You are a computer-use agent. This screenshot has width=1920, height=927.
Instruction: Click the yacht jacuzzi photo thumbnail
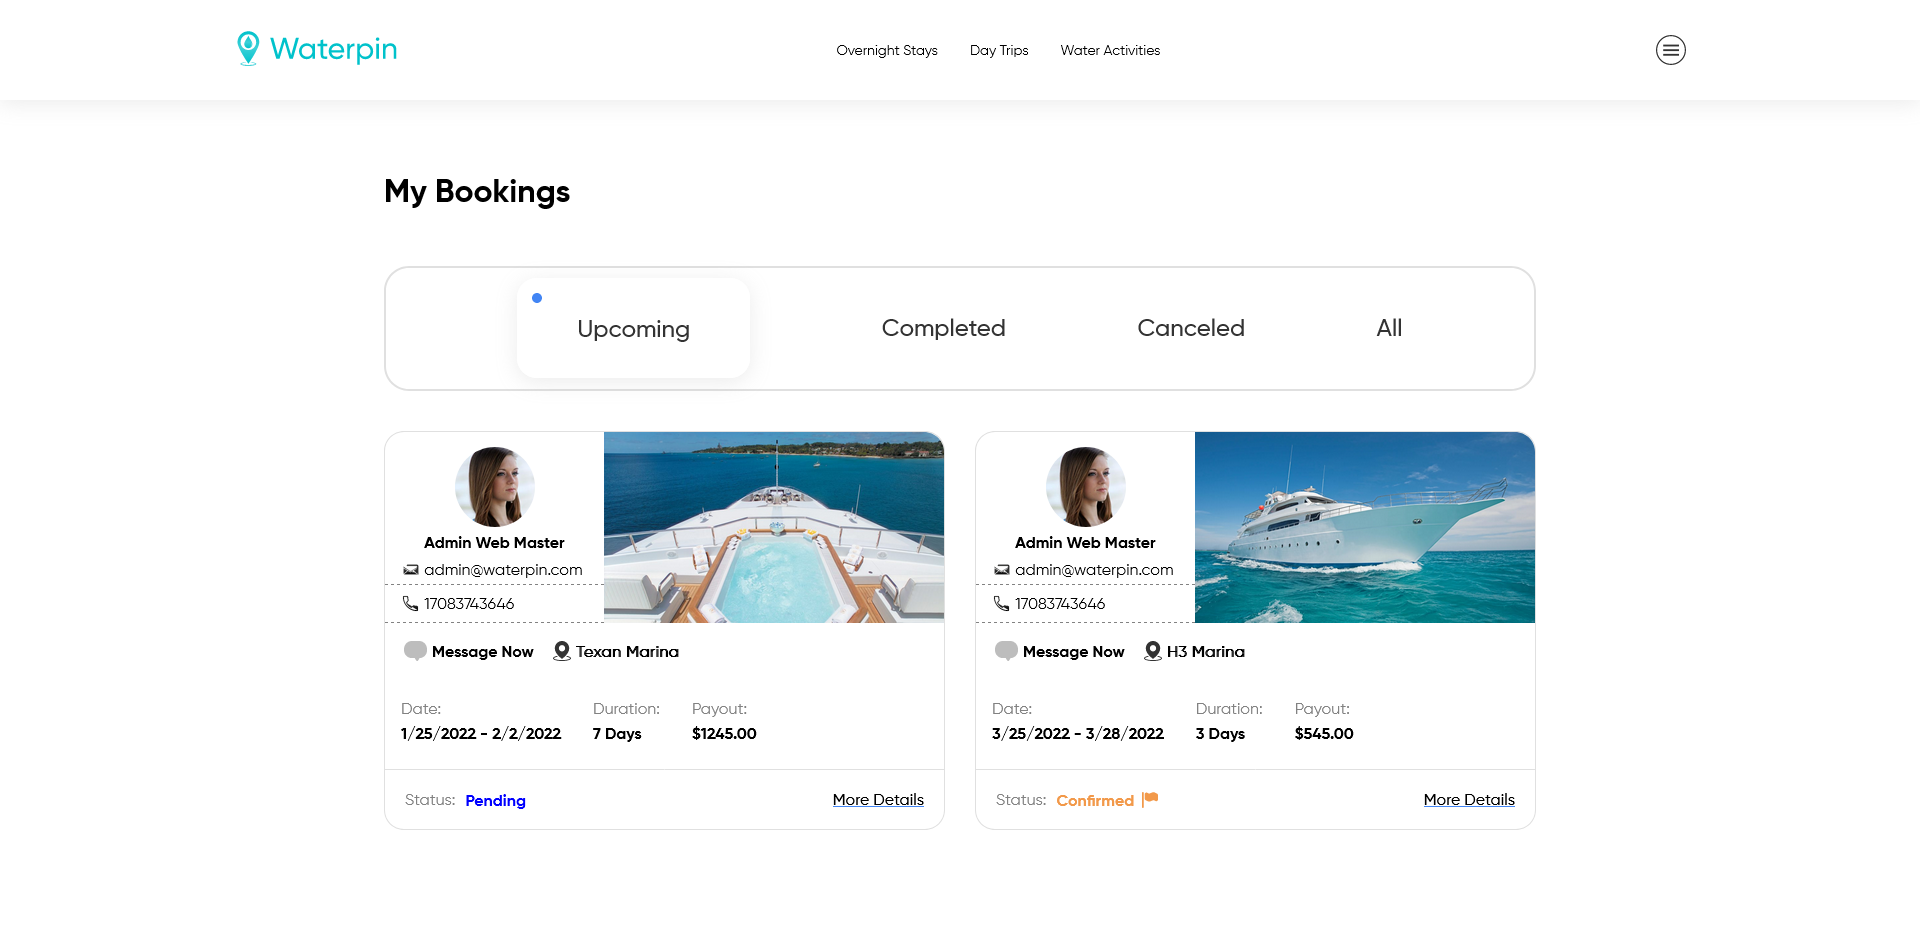[x=773, y=527]
